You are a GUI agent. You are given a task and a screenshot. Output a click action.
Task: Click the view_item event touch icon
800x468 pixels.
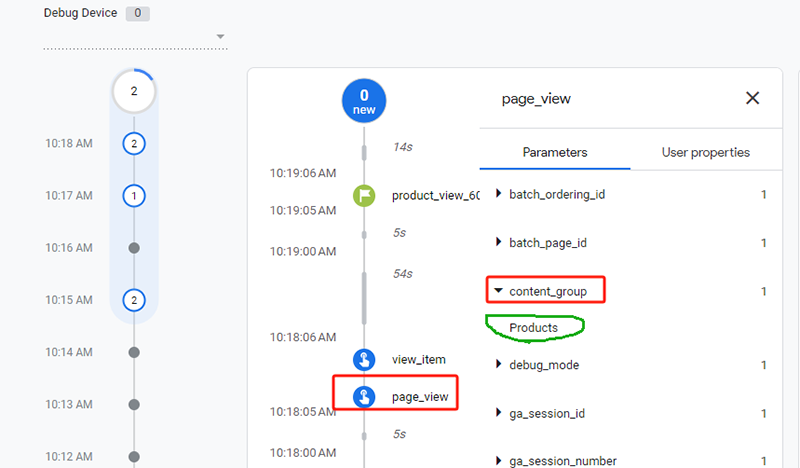pos(364,359)
